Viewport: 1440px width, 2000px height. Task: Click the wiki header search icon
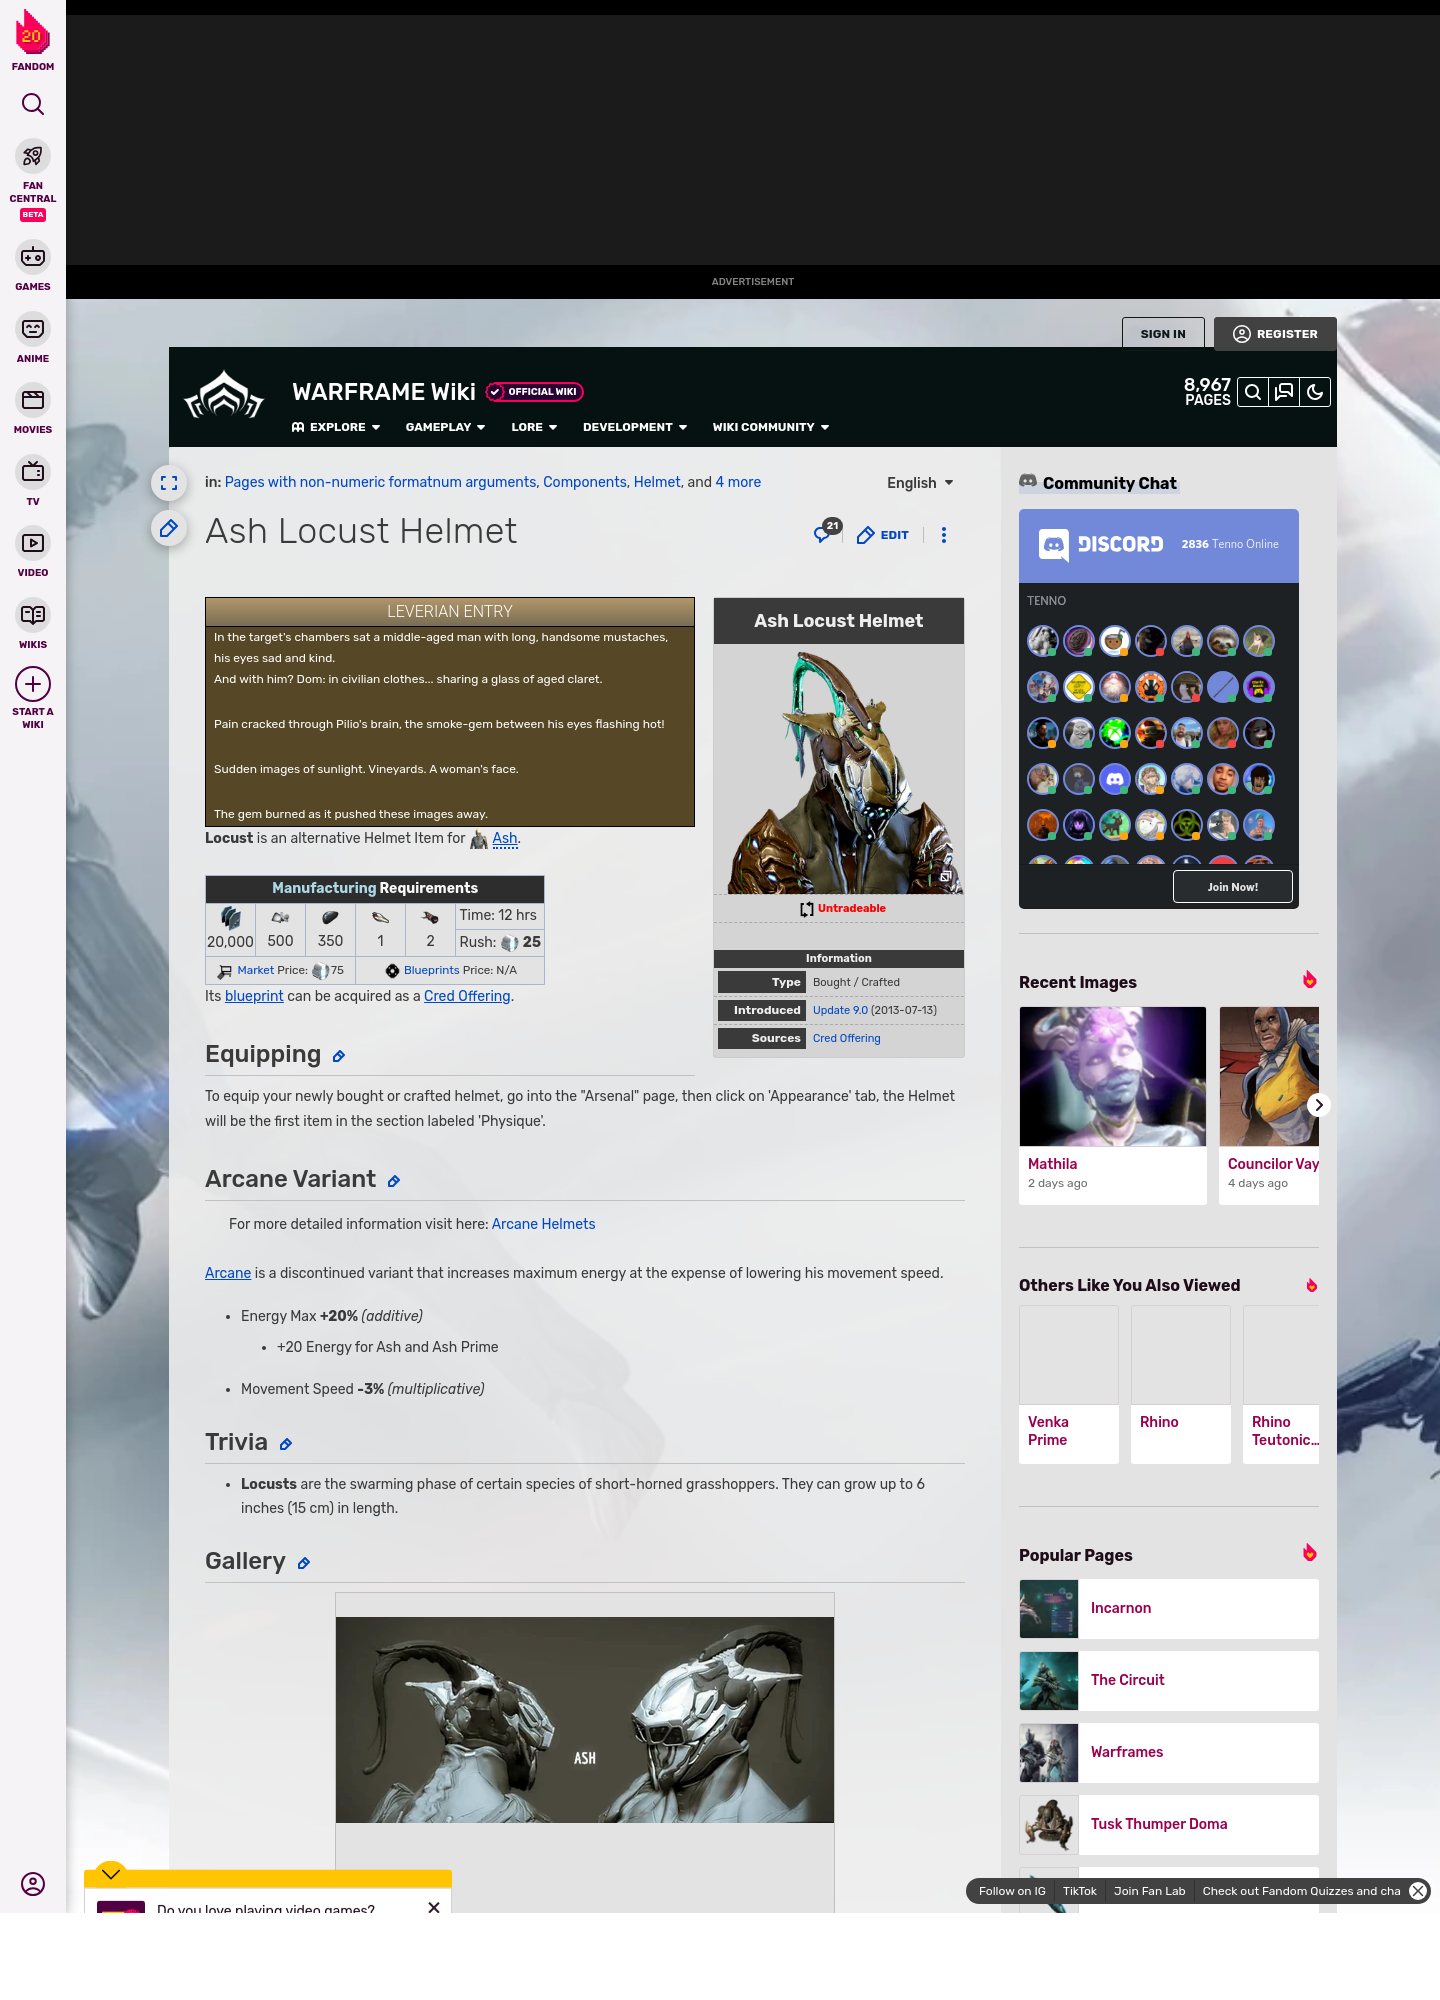(x=1253, y=392)
